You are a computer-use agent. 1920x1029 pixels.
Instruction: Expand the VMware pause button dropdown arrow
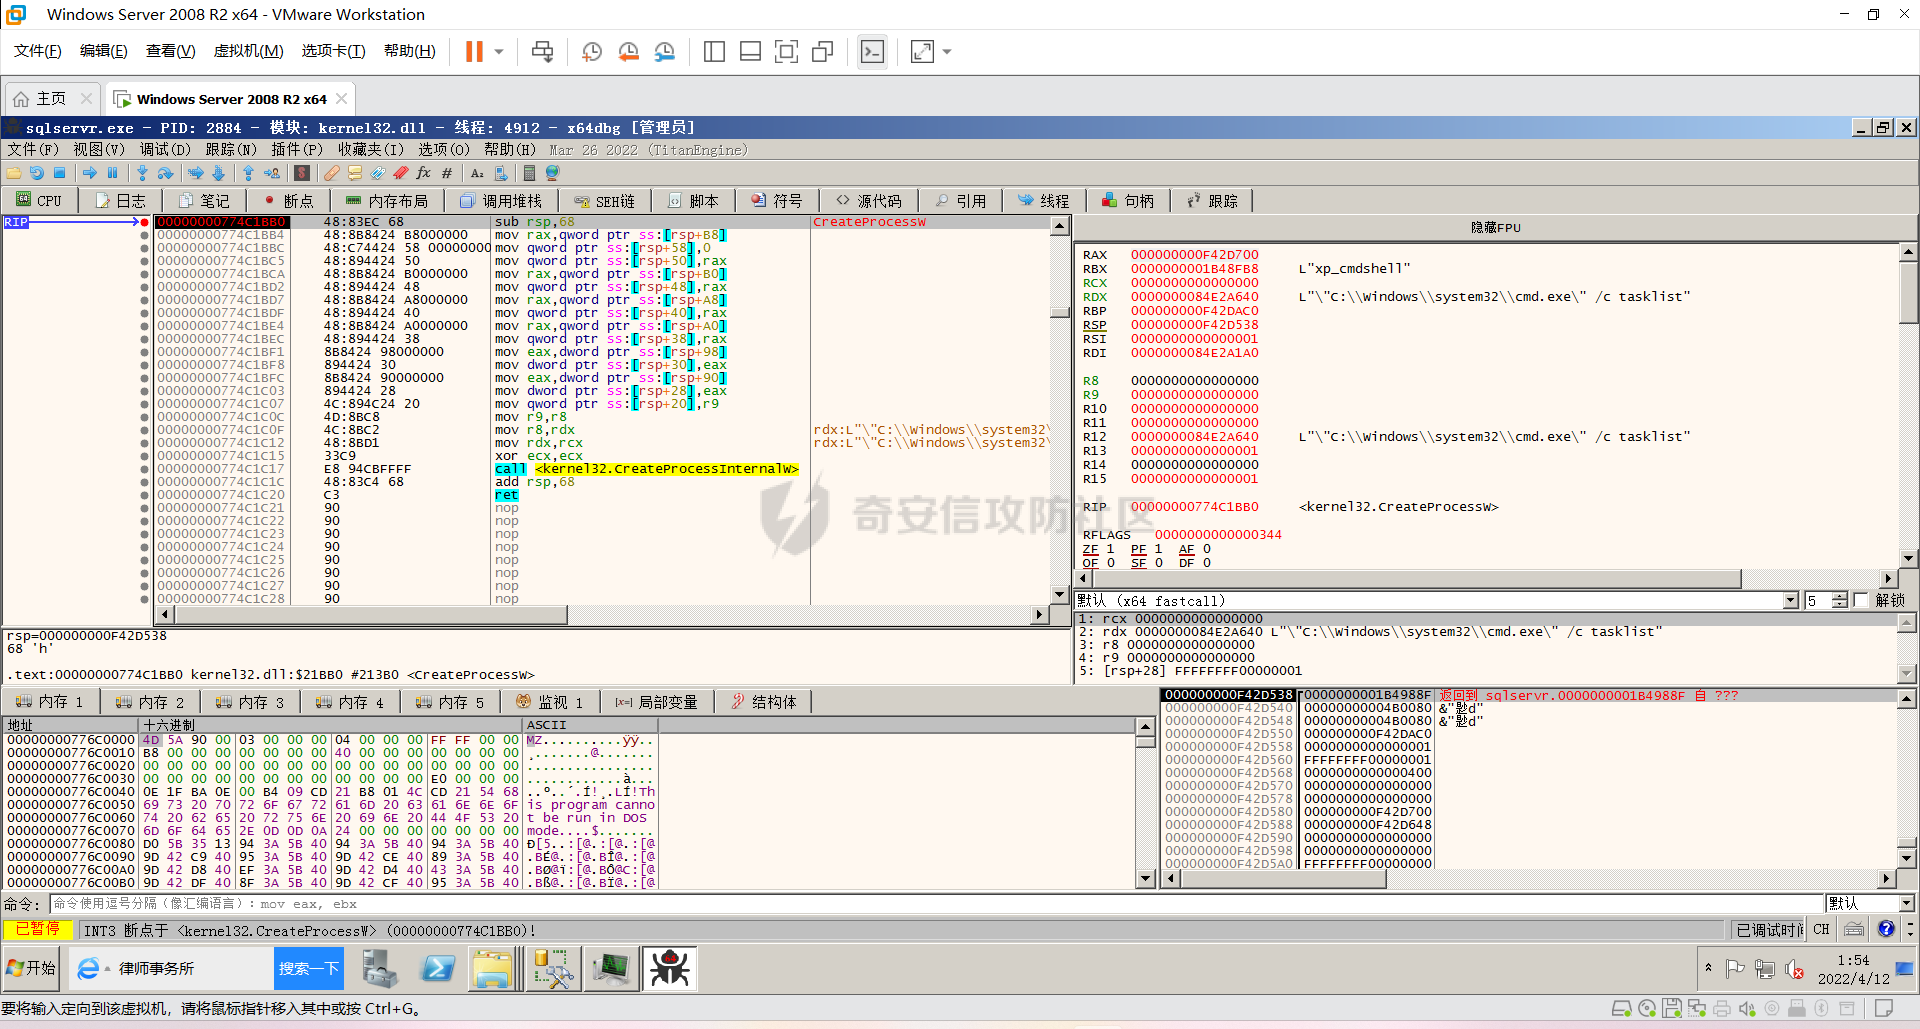tap(499, 52)
